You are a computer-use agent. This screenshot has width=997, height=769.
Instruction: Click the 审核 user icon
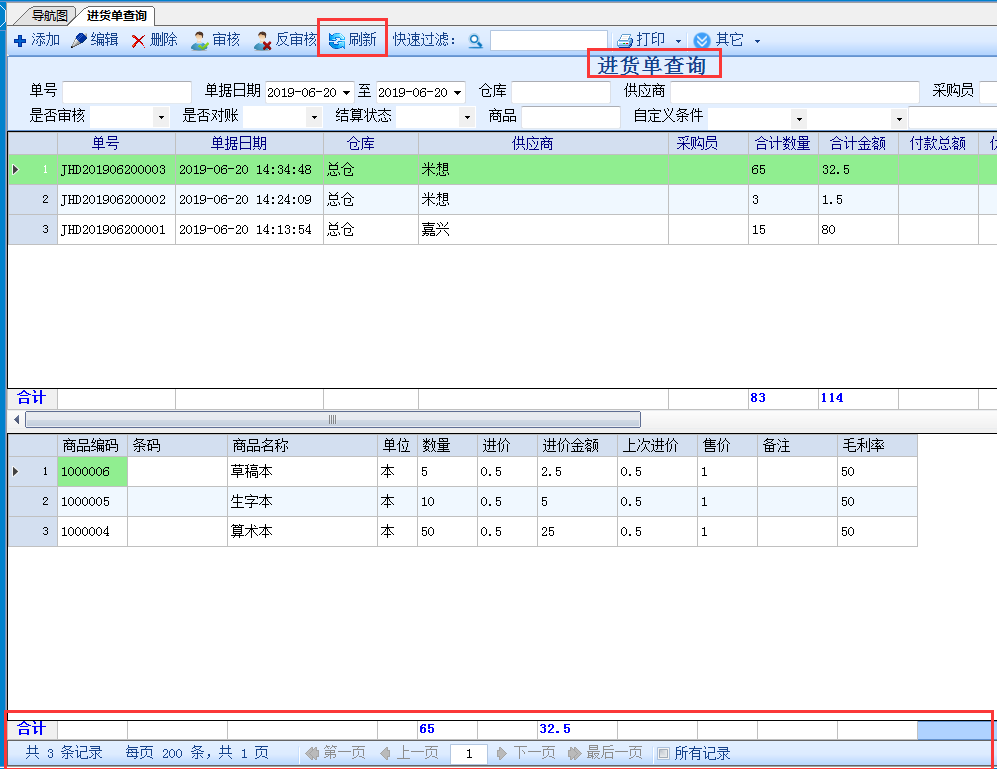(x=200, y=41)
